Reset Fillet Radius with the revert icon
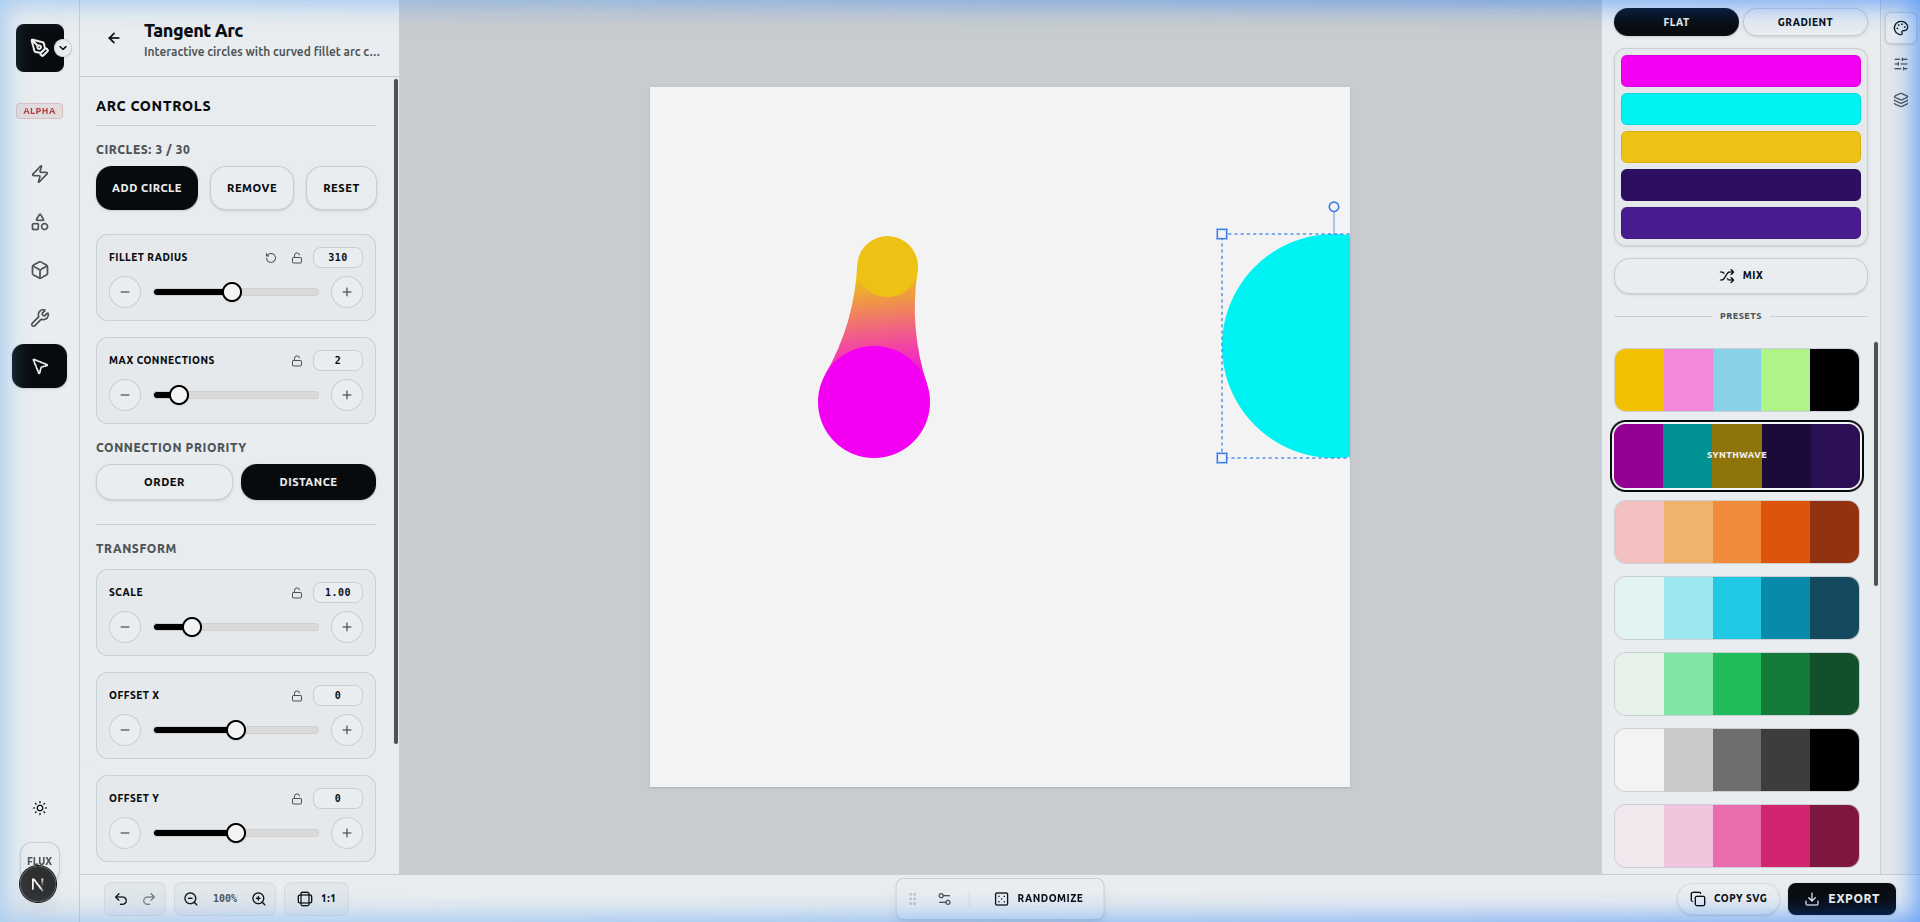Viewport: 1920px width, 922px height. (x=271, y=258)
